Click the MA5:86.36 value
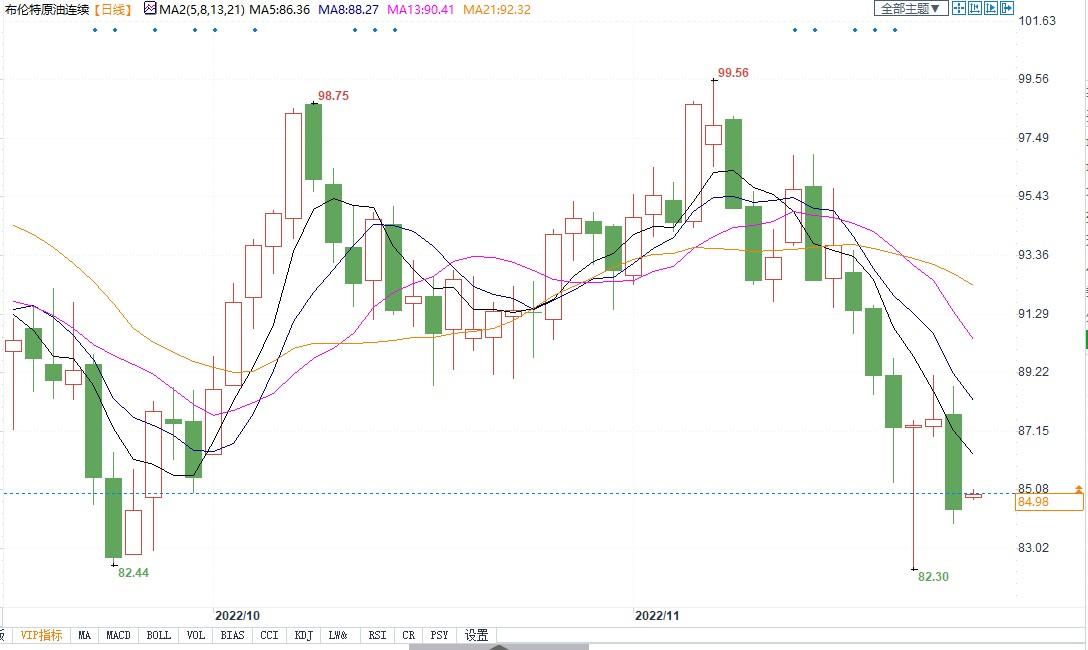The width and height of the screenshot is (1088, 650). (280, 9)
